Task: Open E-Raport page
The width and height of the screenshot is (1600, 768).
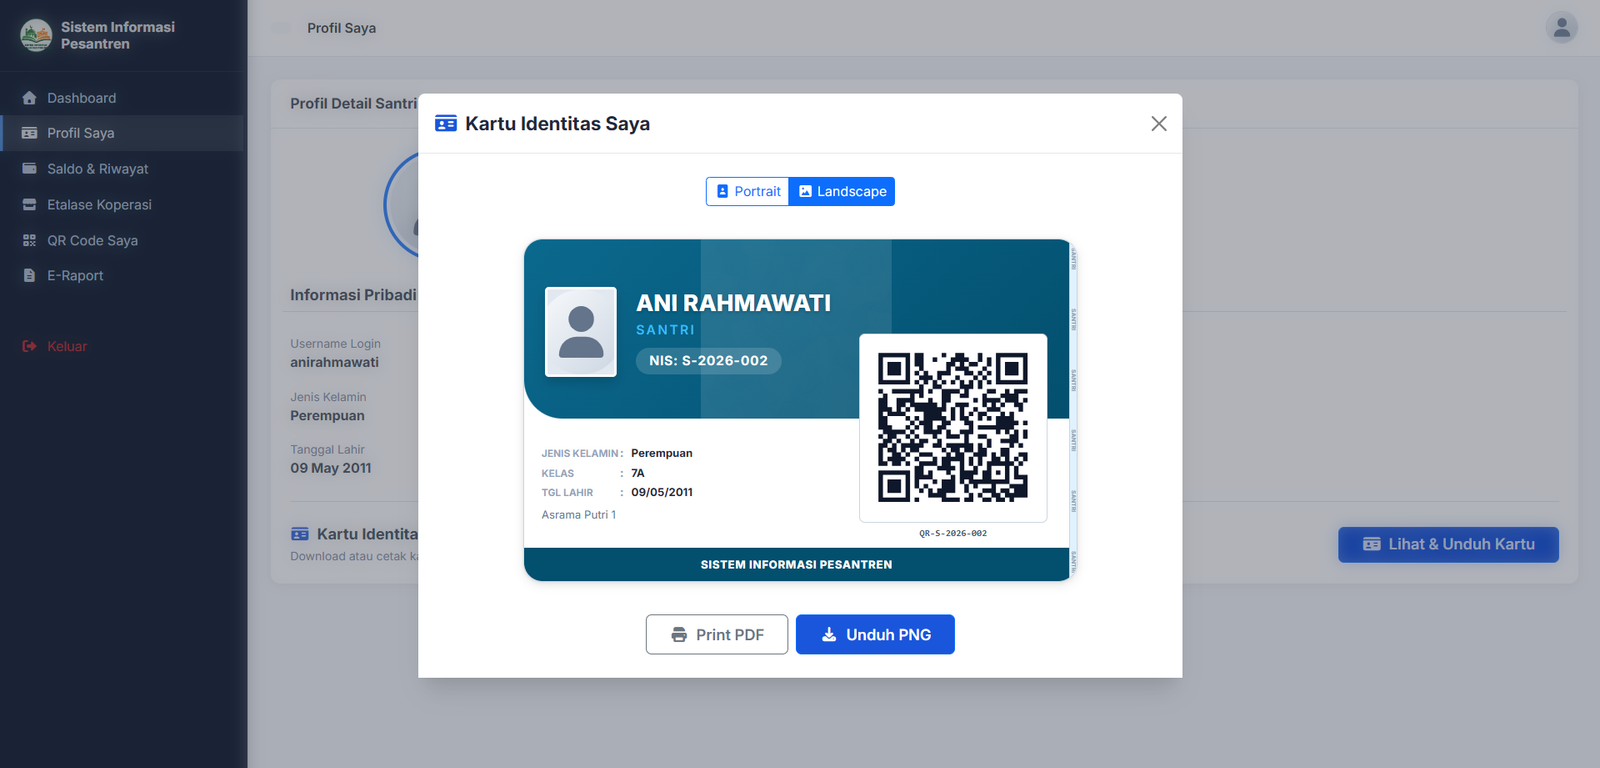Action: point(122,276)
